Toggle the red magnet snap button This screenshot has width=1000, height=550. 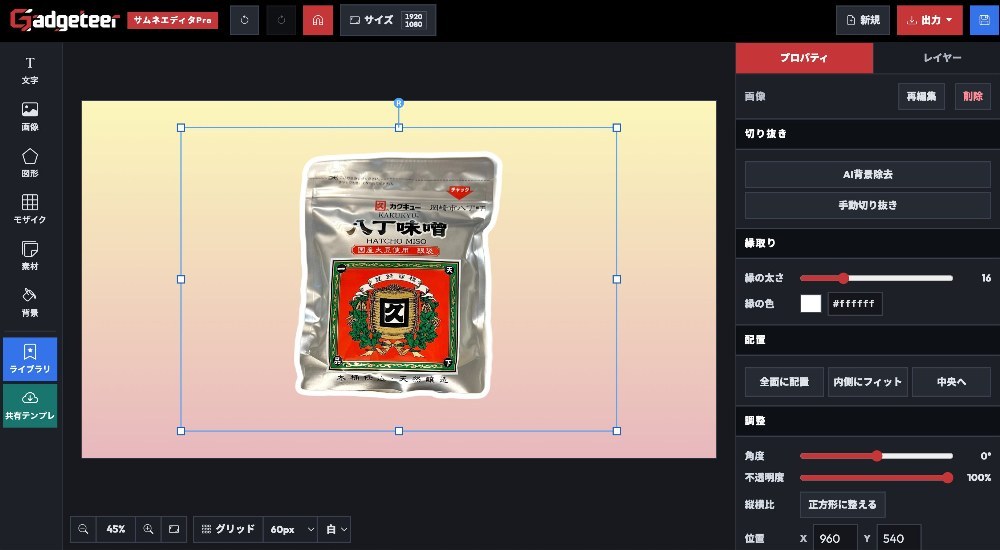click(x=318, y=20)
